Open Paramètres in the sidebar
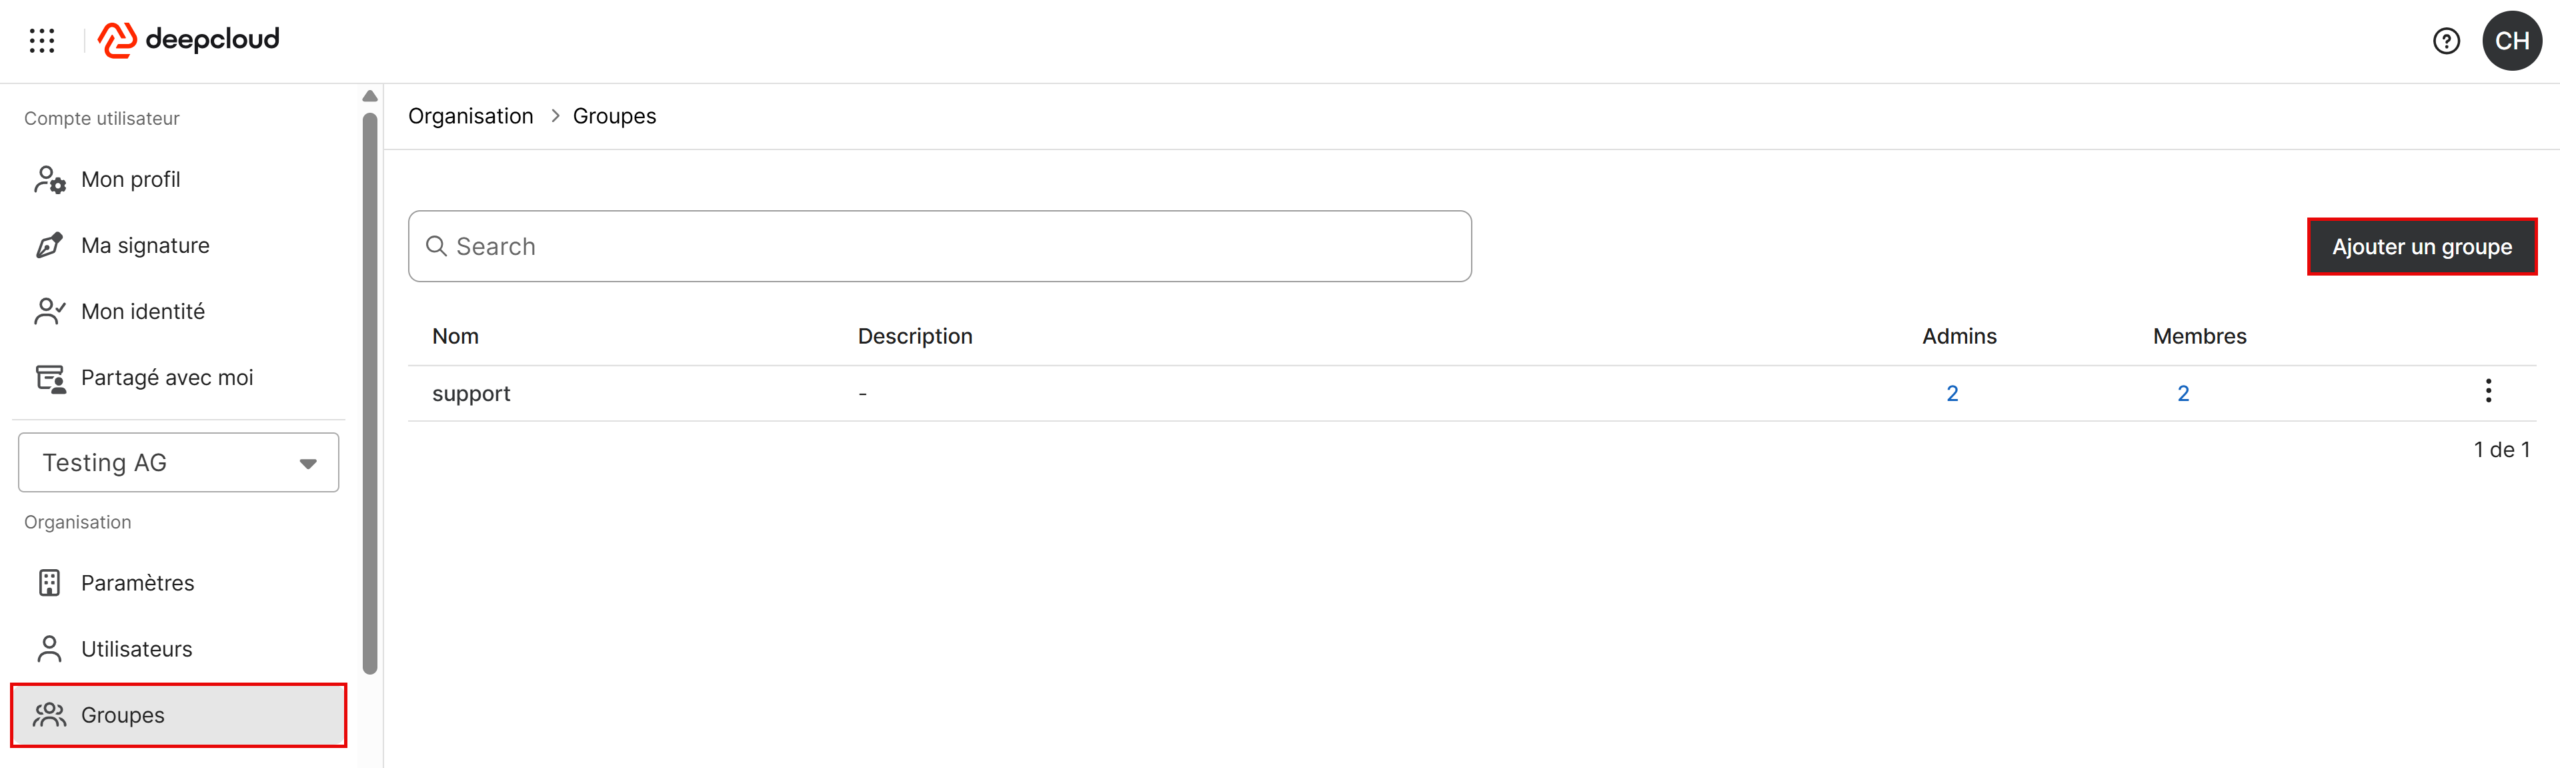Image resolution: width=2560 pixels, height=768 pixels. tap(137, 583)
